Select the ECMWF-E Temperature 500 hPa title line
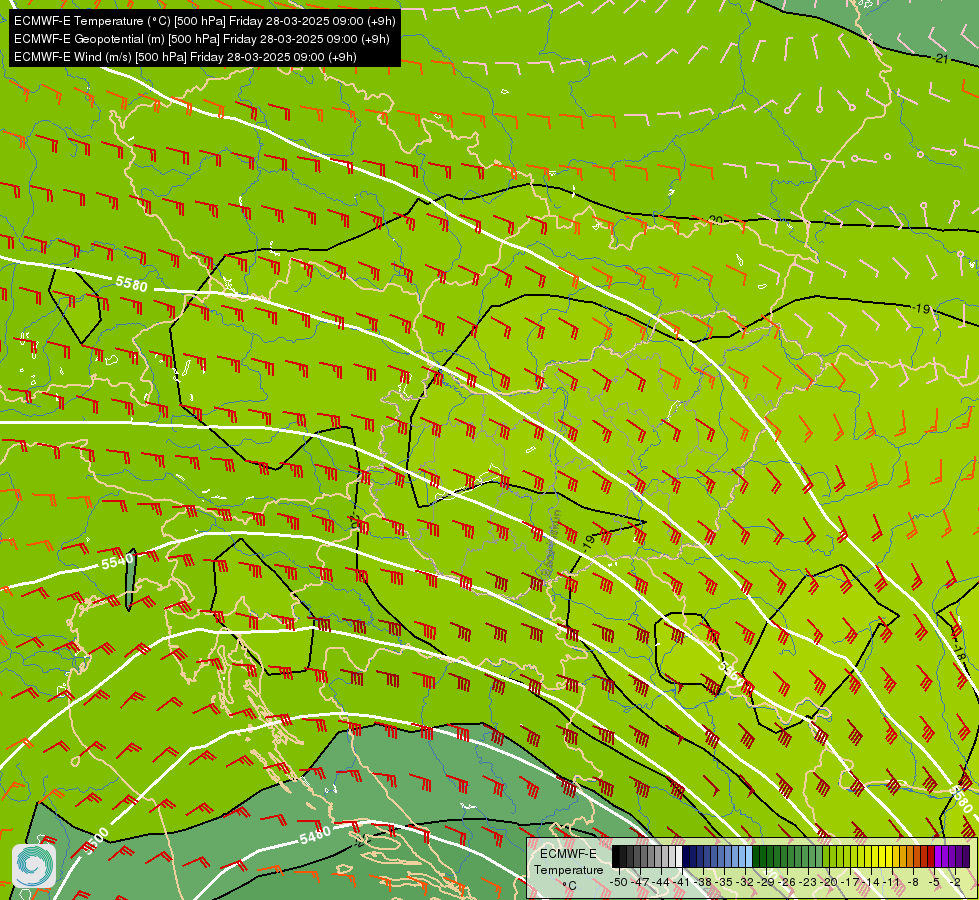979x900 pixels. (205, 21)
